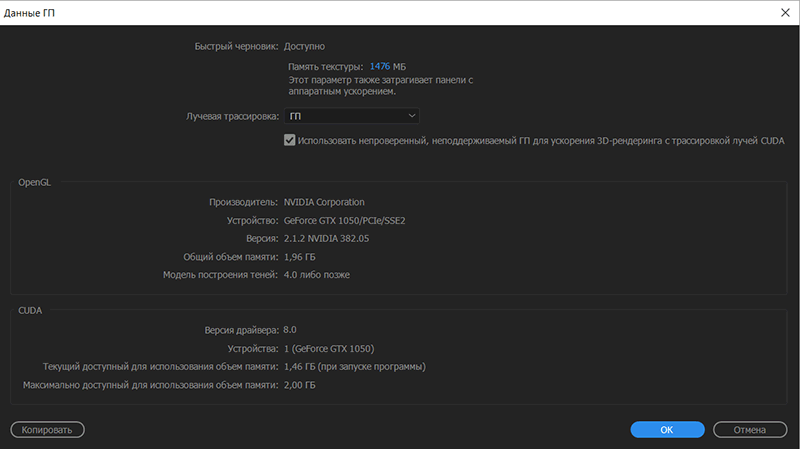Click the Лучевая трассировка label
Viewport: 800px width, 449px height.
233,116
